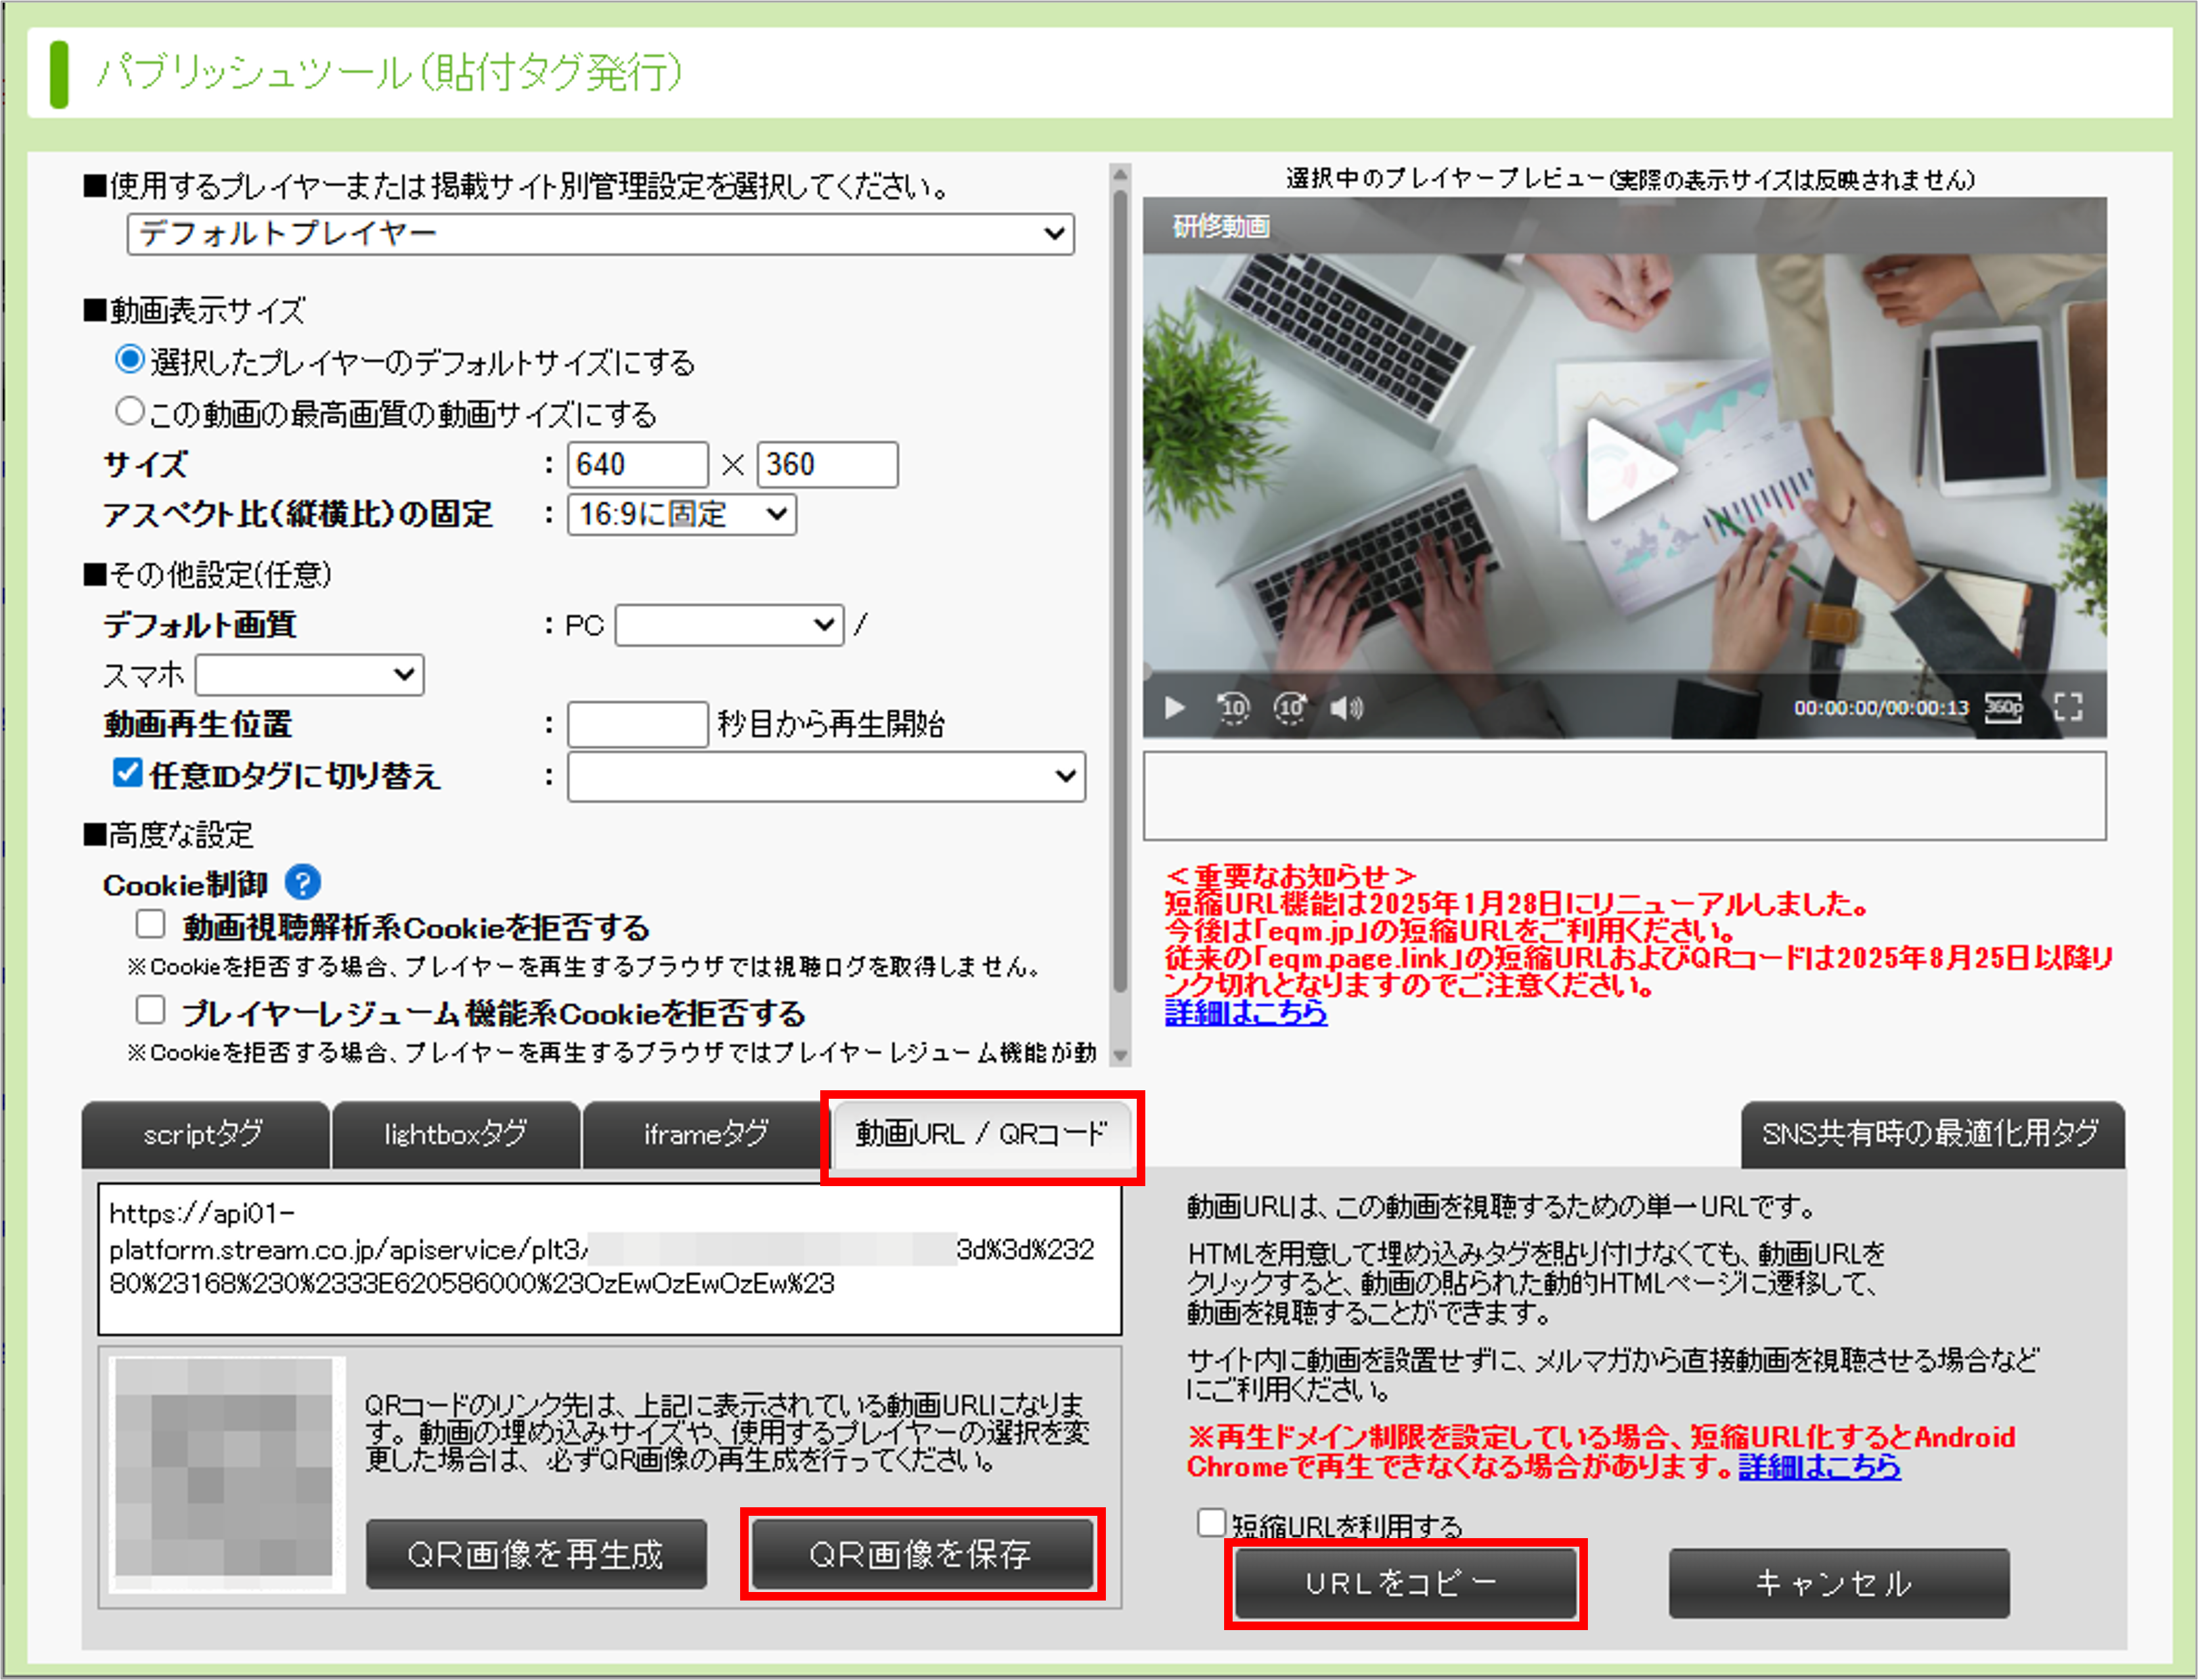
Task: Click the settings panel scrollbar down arrow
Action: point(1120,1055)
